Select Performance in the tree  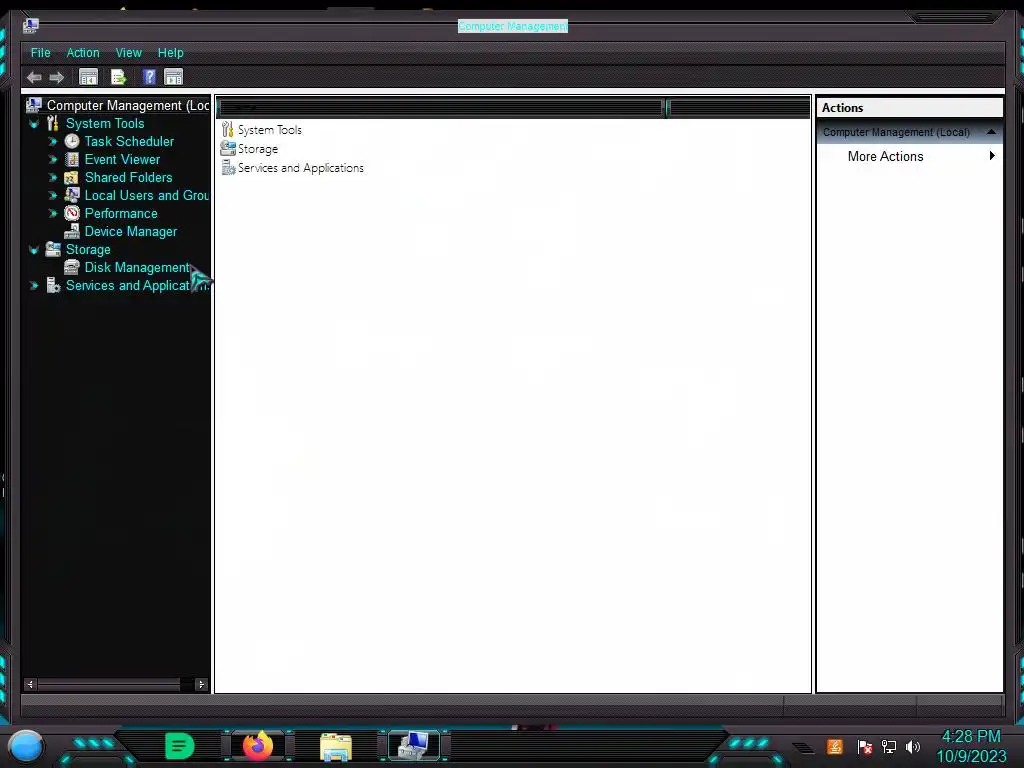[121, 214]
